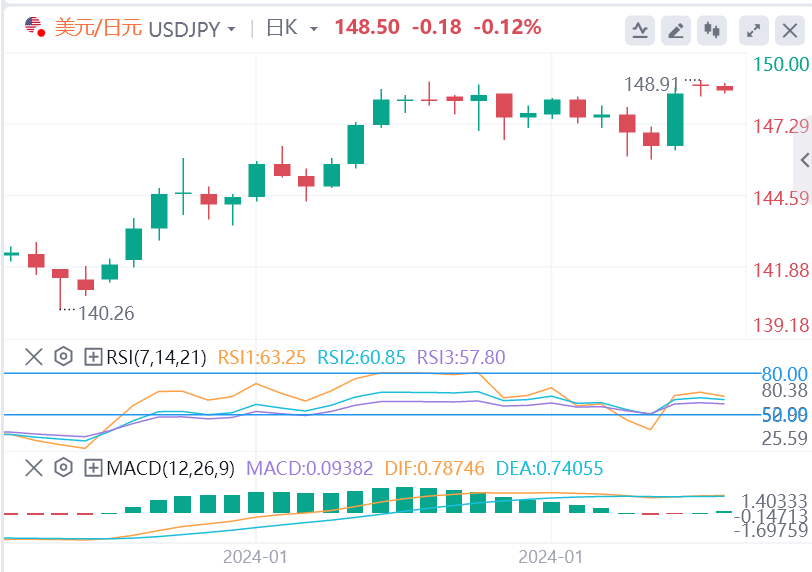Remove the RSI indicator panel

34,356
